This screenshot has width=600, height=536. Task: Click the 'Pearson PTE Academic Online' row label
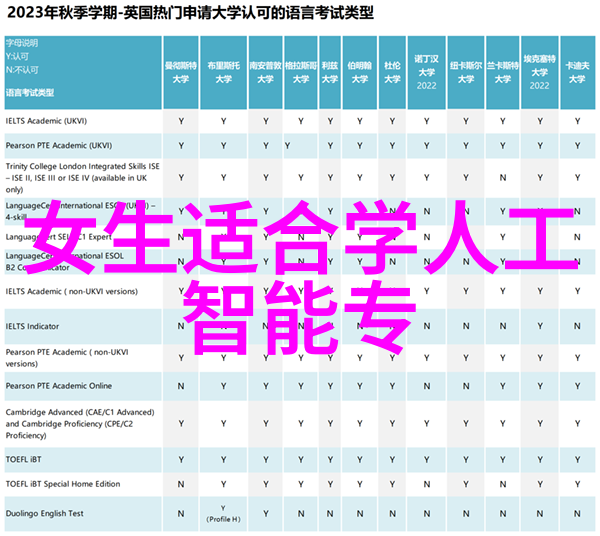click(59, 386)
